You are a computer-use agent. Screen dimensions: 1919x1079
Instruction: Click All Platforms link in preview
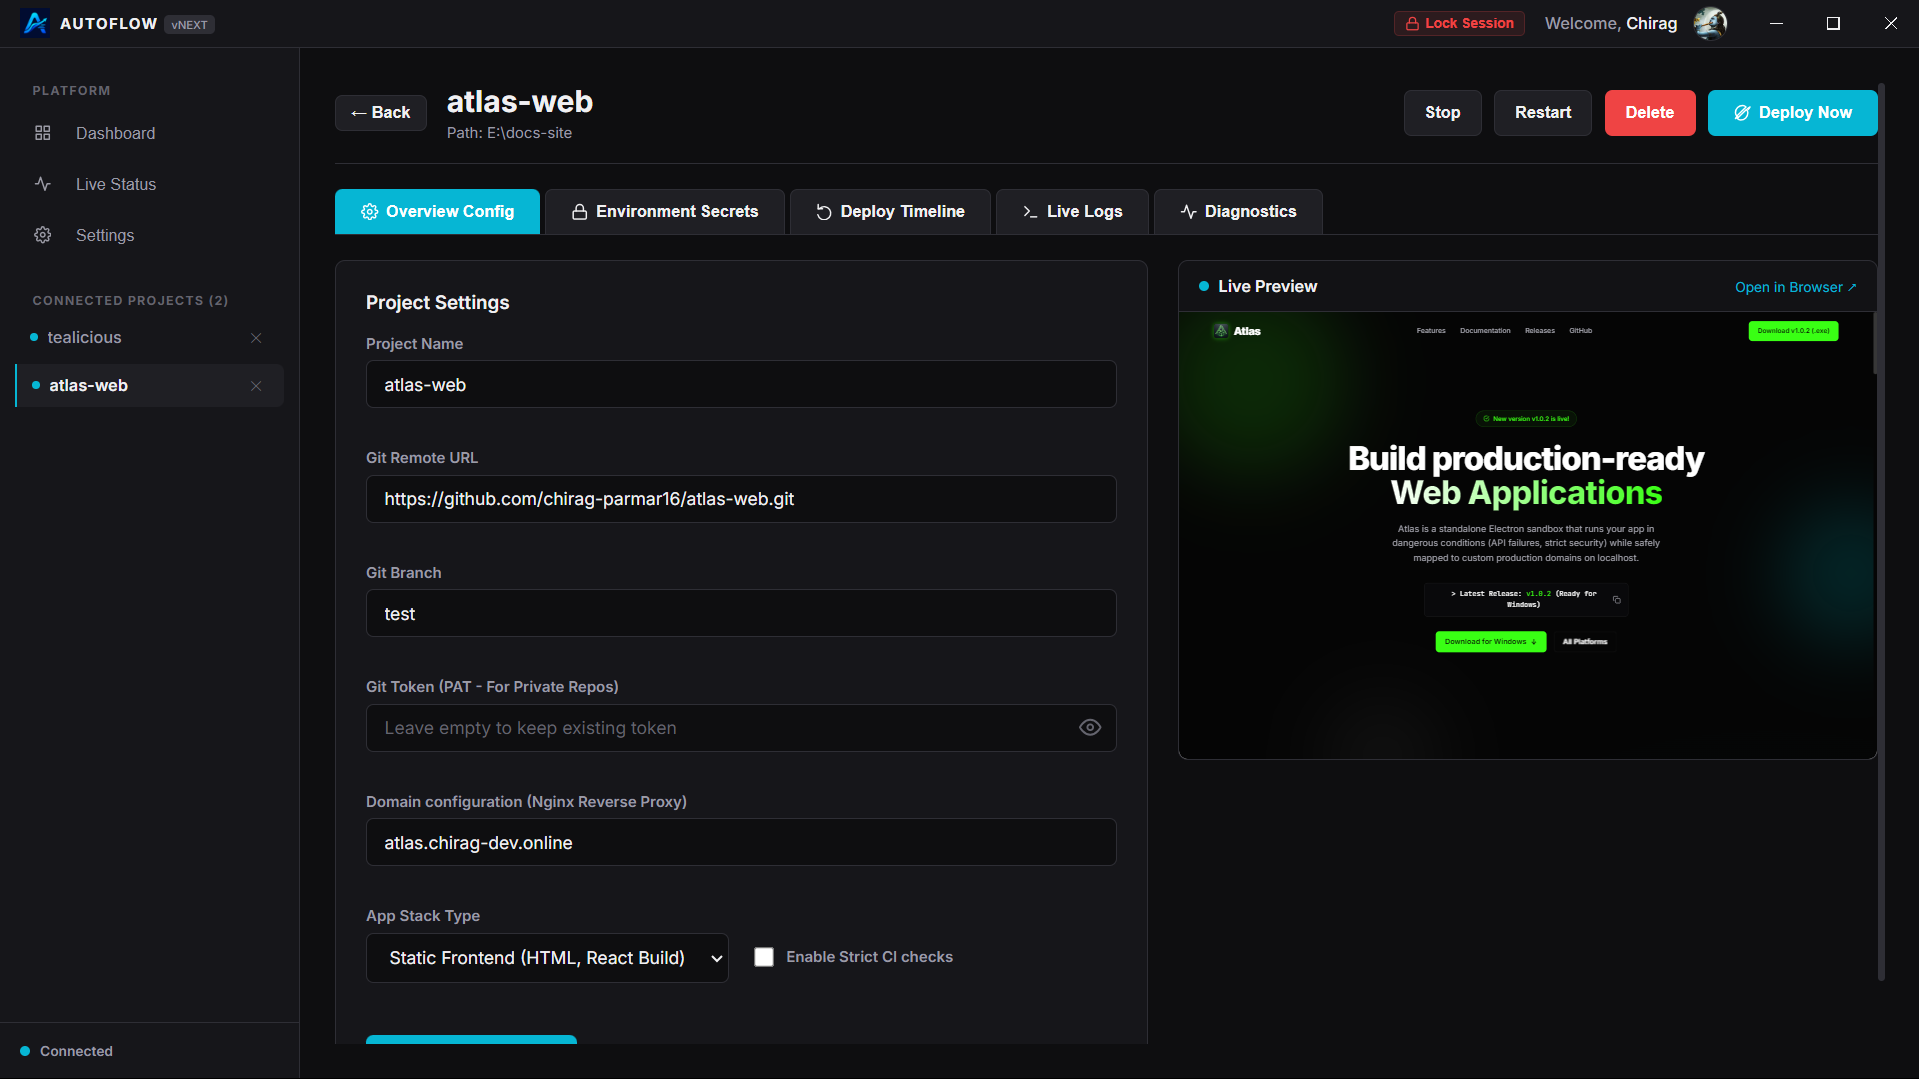[1585, 642]
